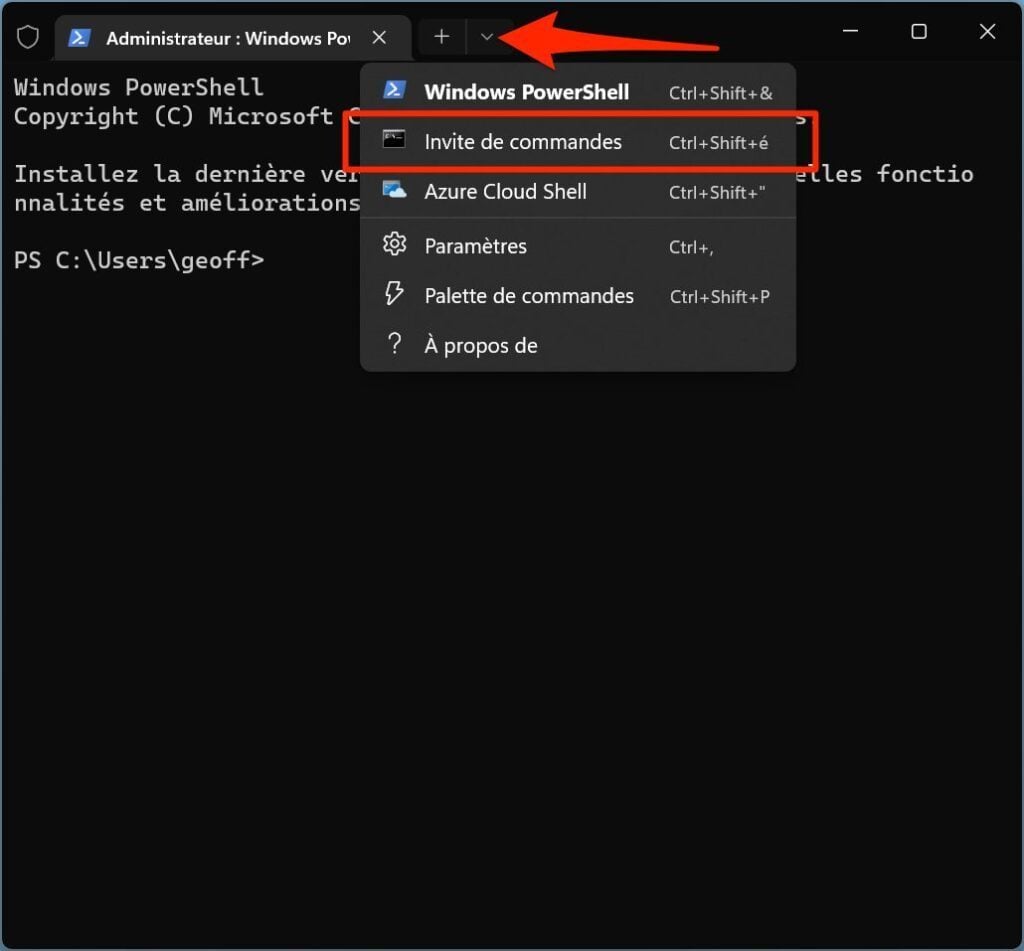Select the Administrateur : Windows PowerShell tab
This screenshot has height=951, width=1024.
pos(233,39)
